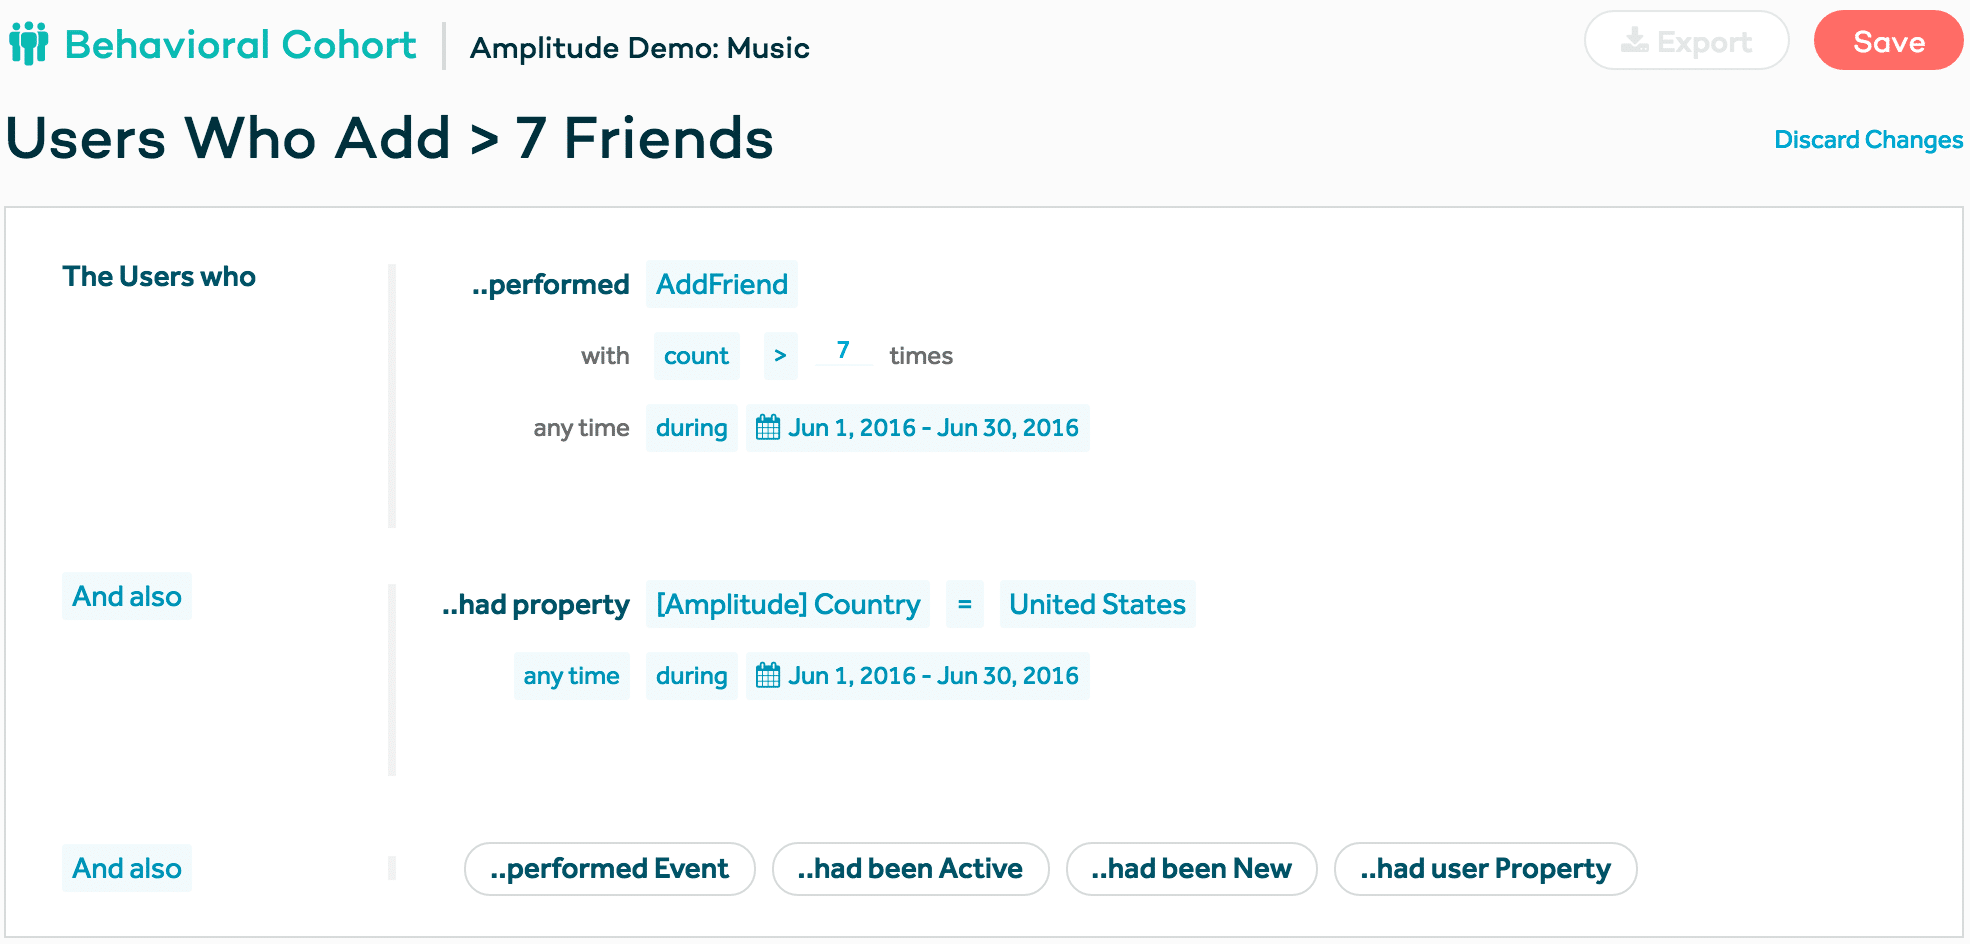Select the United States value chip
1970x944 pixels.
tap(1097, 605)
